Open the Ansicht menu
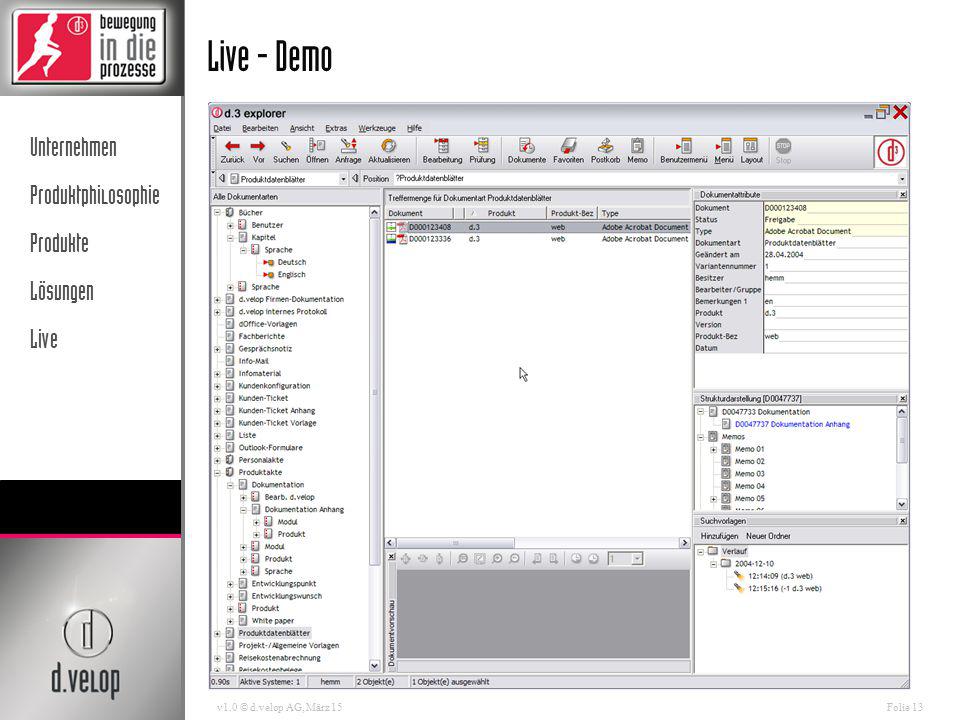This screenshot has width=960, height=720. tap(302, 129)
